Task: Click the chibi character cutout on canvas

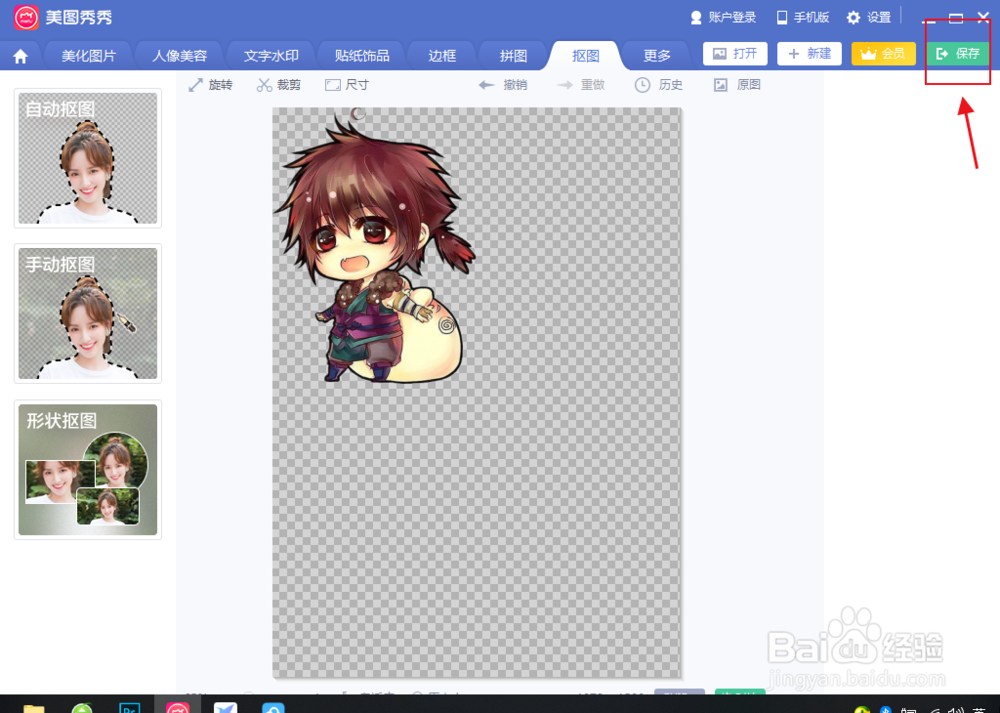Action: (374, 249)
